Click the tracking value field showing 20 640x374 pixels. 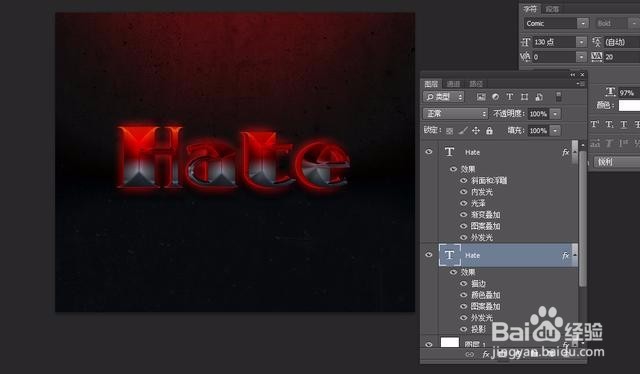[621, 57]
